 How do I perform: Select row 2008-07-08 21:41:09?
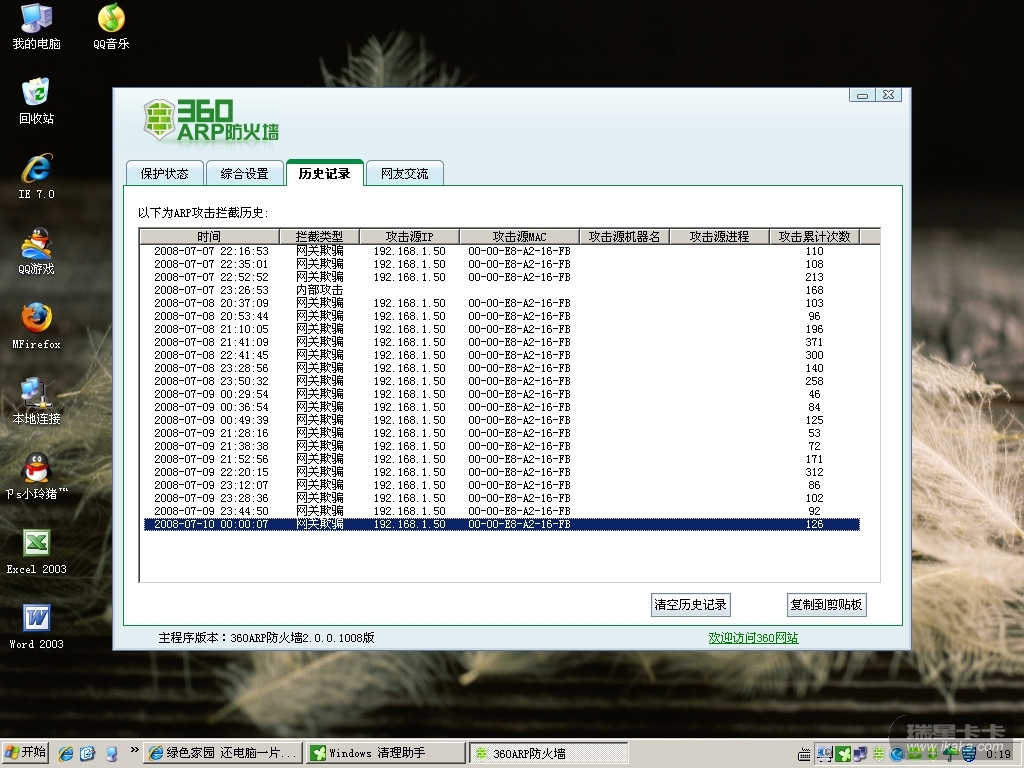pos(502,342)
